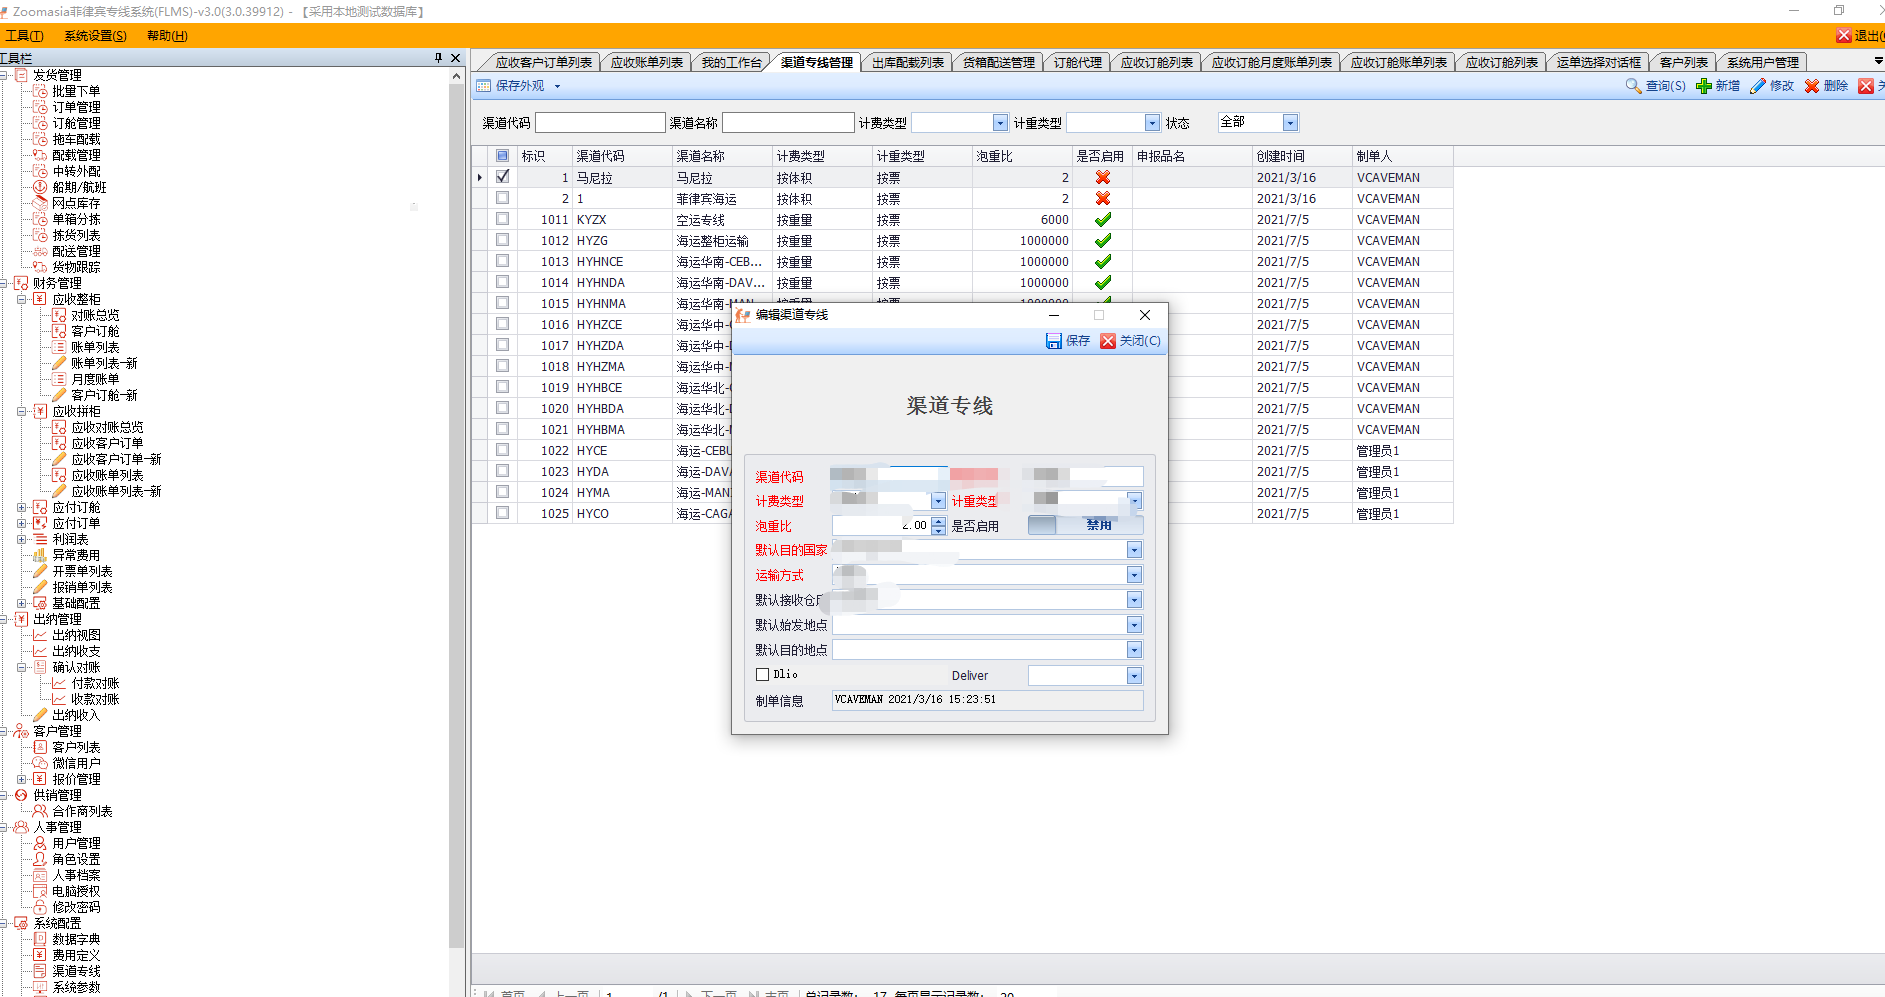
Task: Open the 系统设置(S) menu
Action: pos(95,36)
